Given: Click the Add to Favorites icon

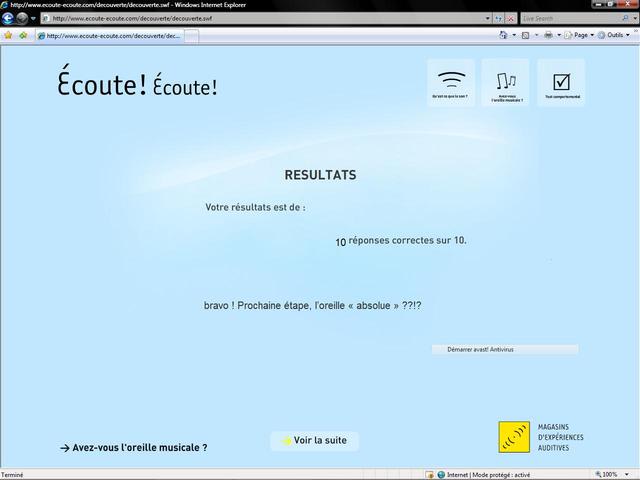Looking at the screenshot, I should click(23, 36).
